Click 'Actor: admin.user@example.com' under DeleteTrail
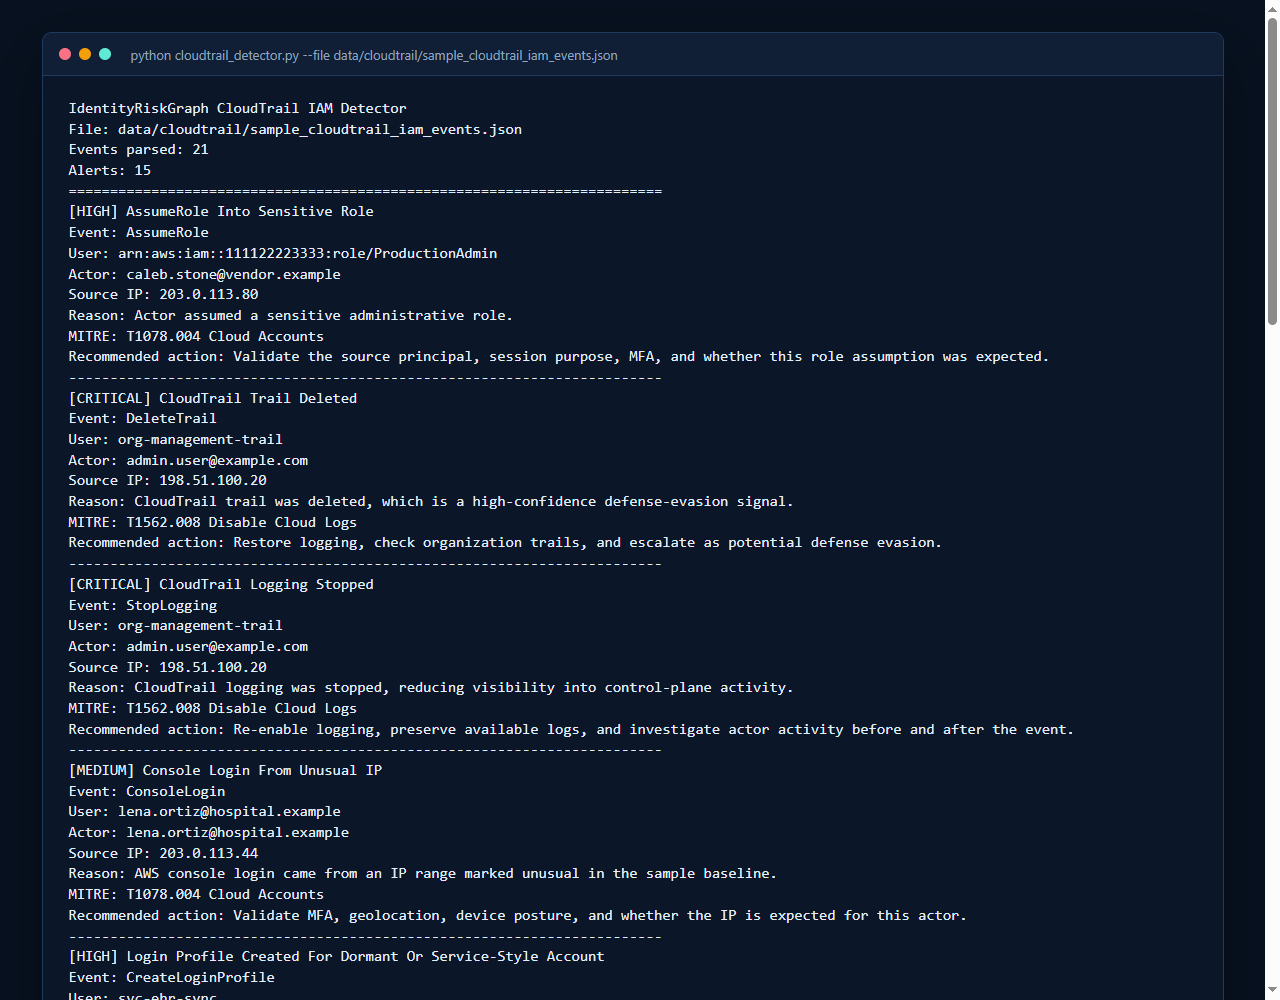 tap(188, 460)
